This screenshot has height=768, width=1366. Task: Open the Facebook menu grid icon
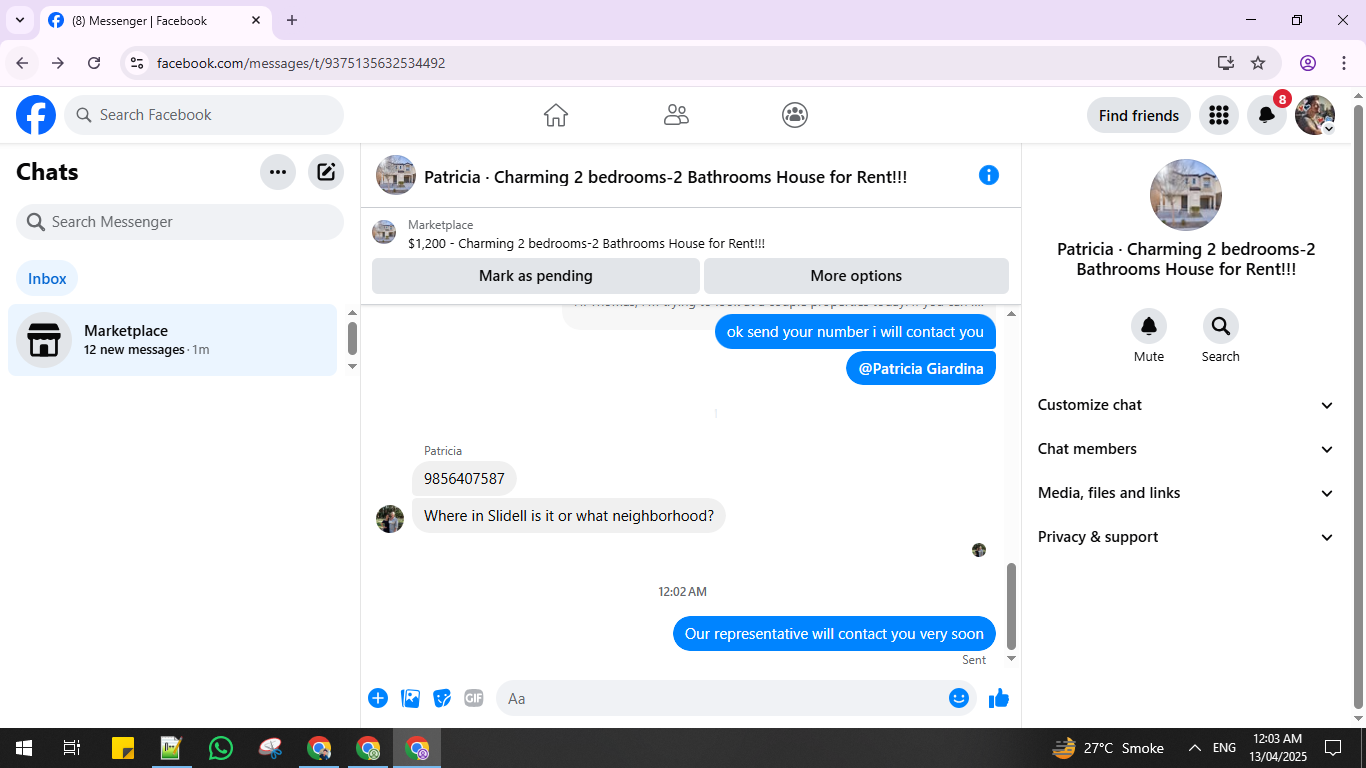pos(1219,115)
